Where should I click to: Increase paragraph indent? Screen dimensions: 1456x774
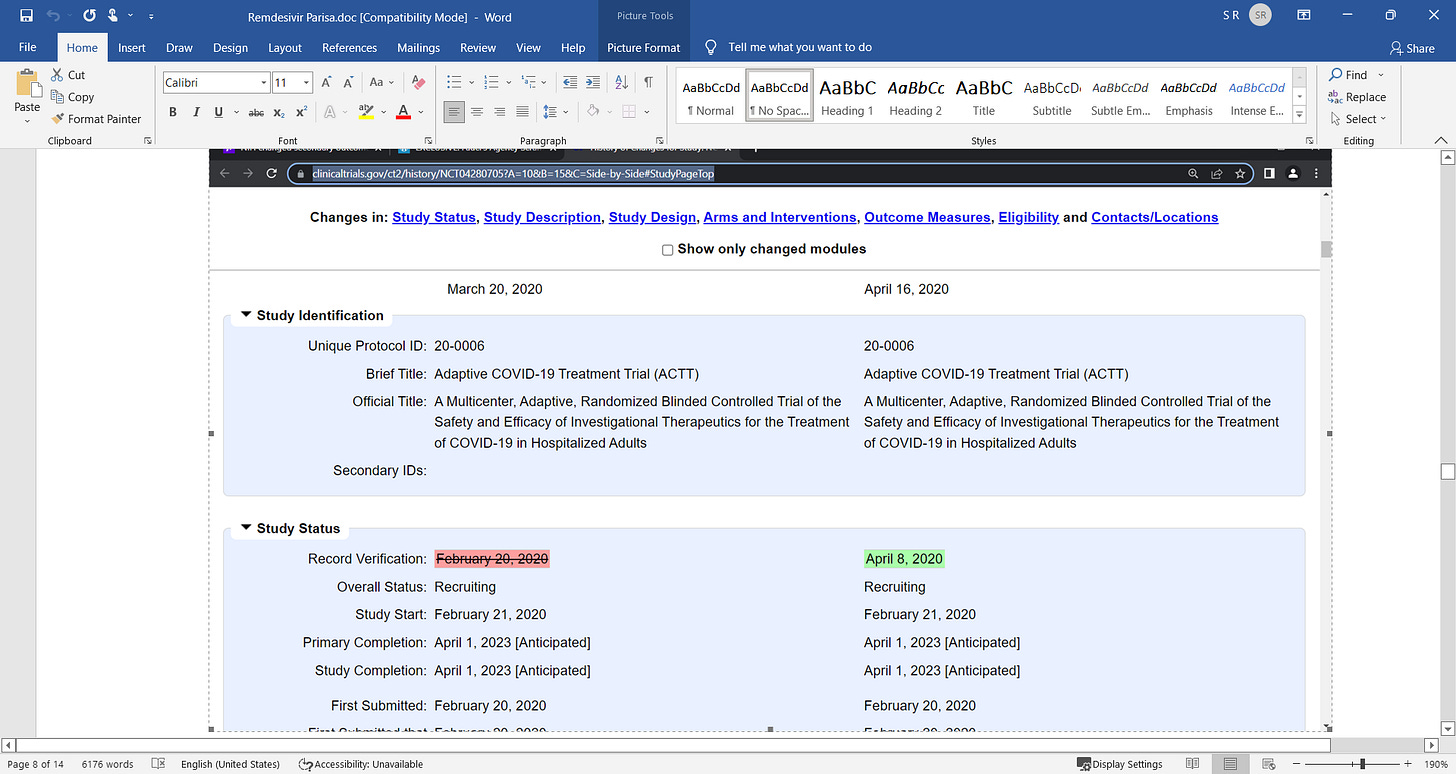[x=595, y=82]
